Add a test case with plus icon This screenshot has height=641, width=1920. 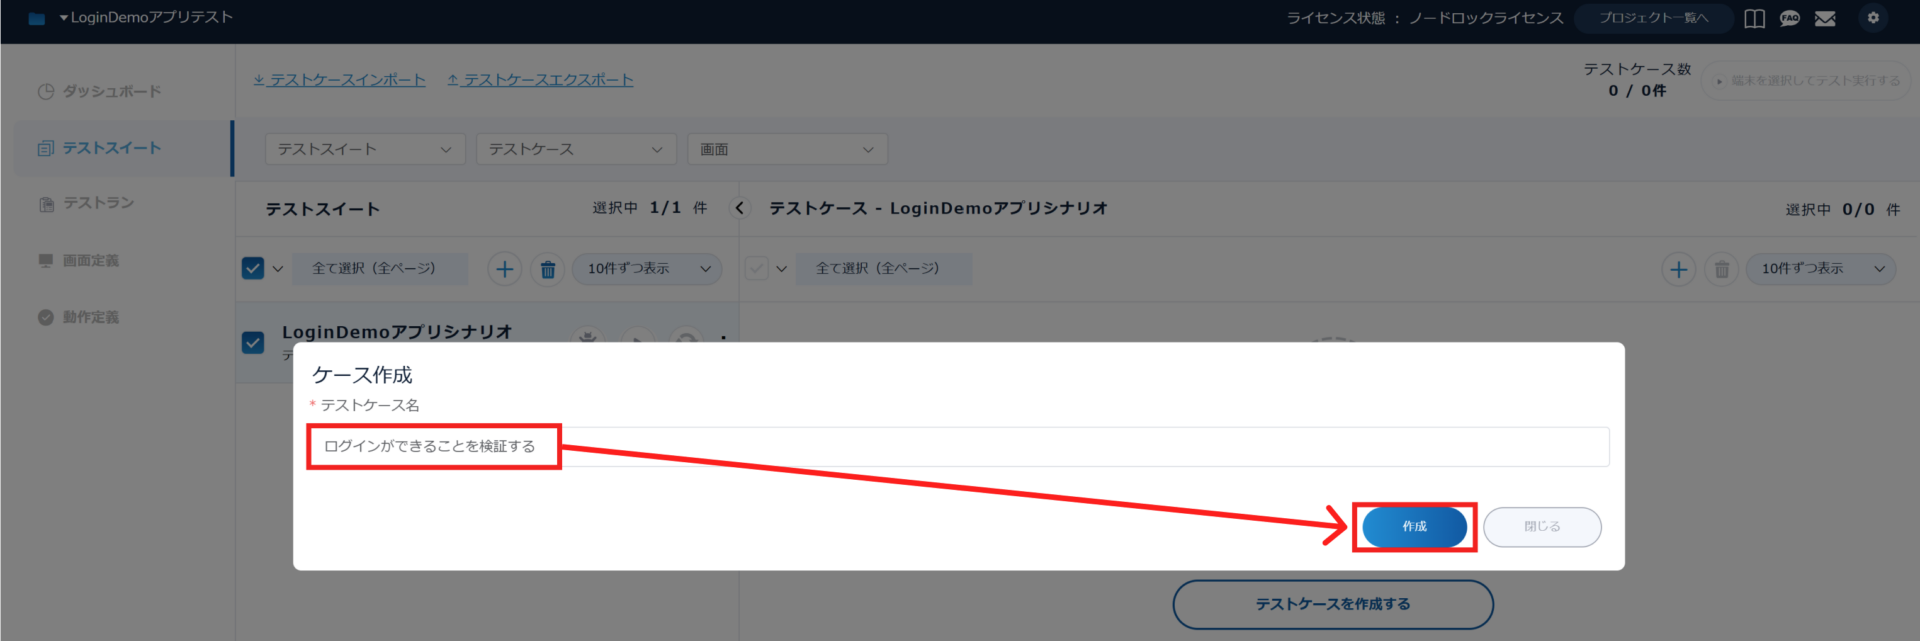pos(1679,269)
